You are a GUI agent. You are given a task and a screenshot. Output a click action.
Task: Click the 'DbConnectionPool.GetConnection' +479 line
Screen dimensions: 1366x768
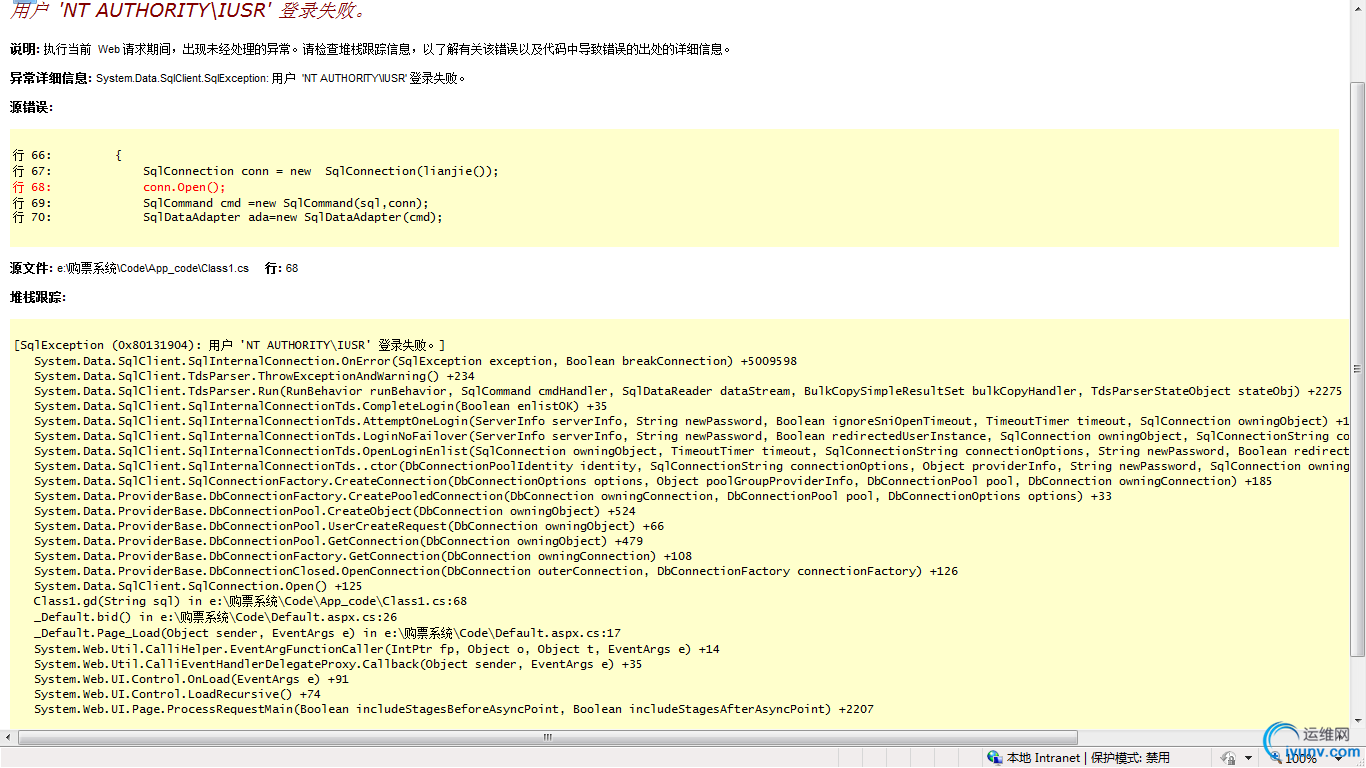click(x=338, y=541)
